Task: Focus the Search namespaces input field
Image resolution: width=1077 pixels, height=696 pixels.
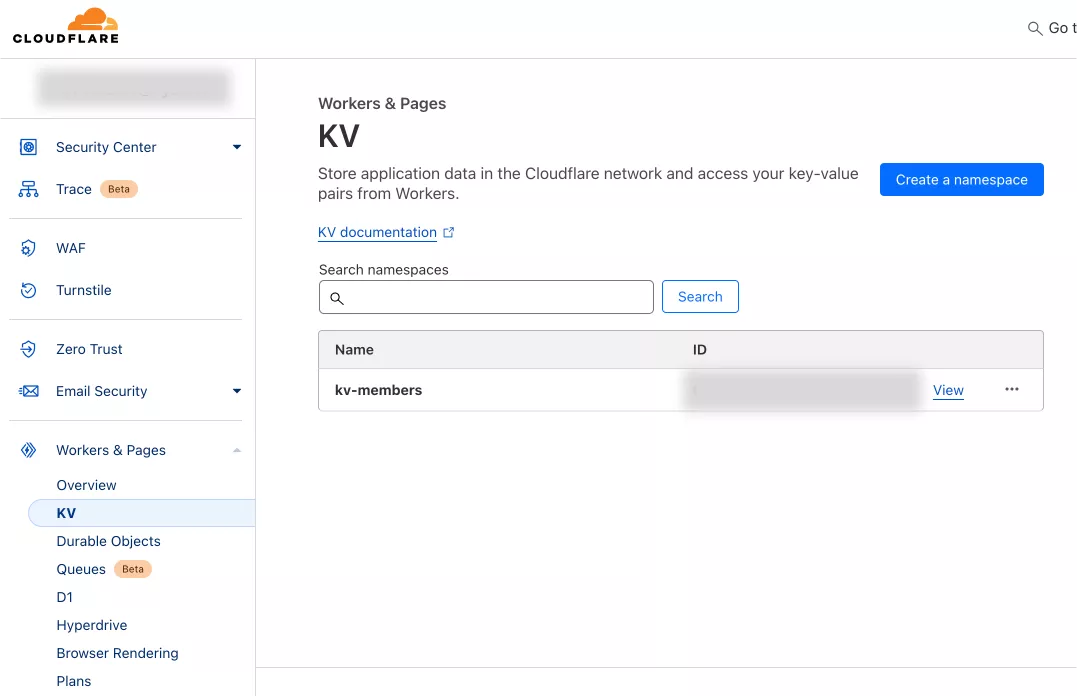Action: point(497,297)
